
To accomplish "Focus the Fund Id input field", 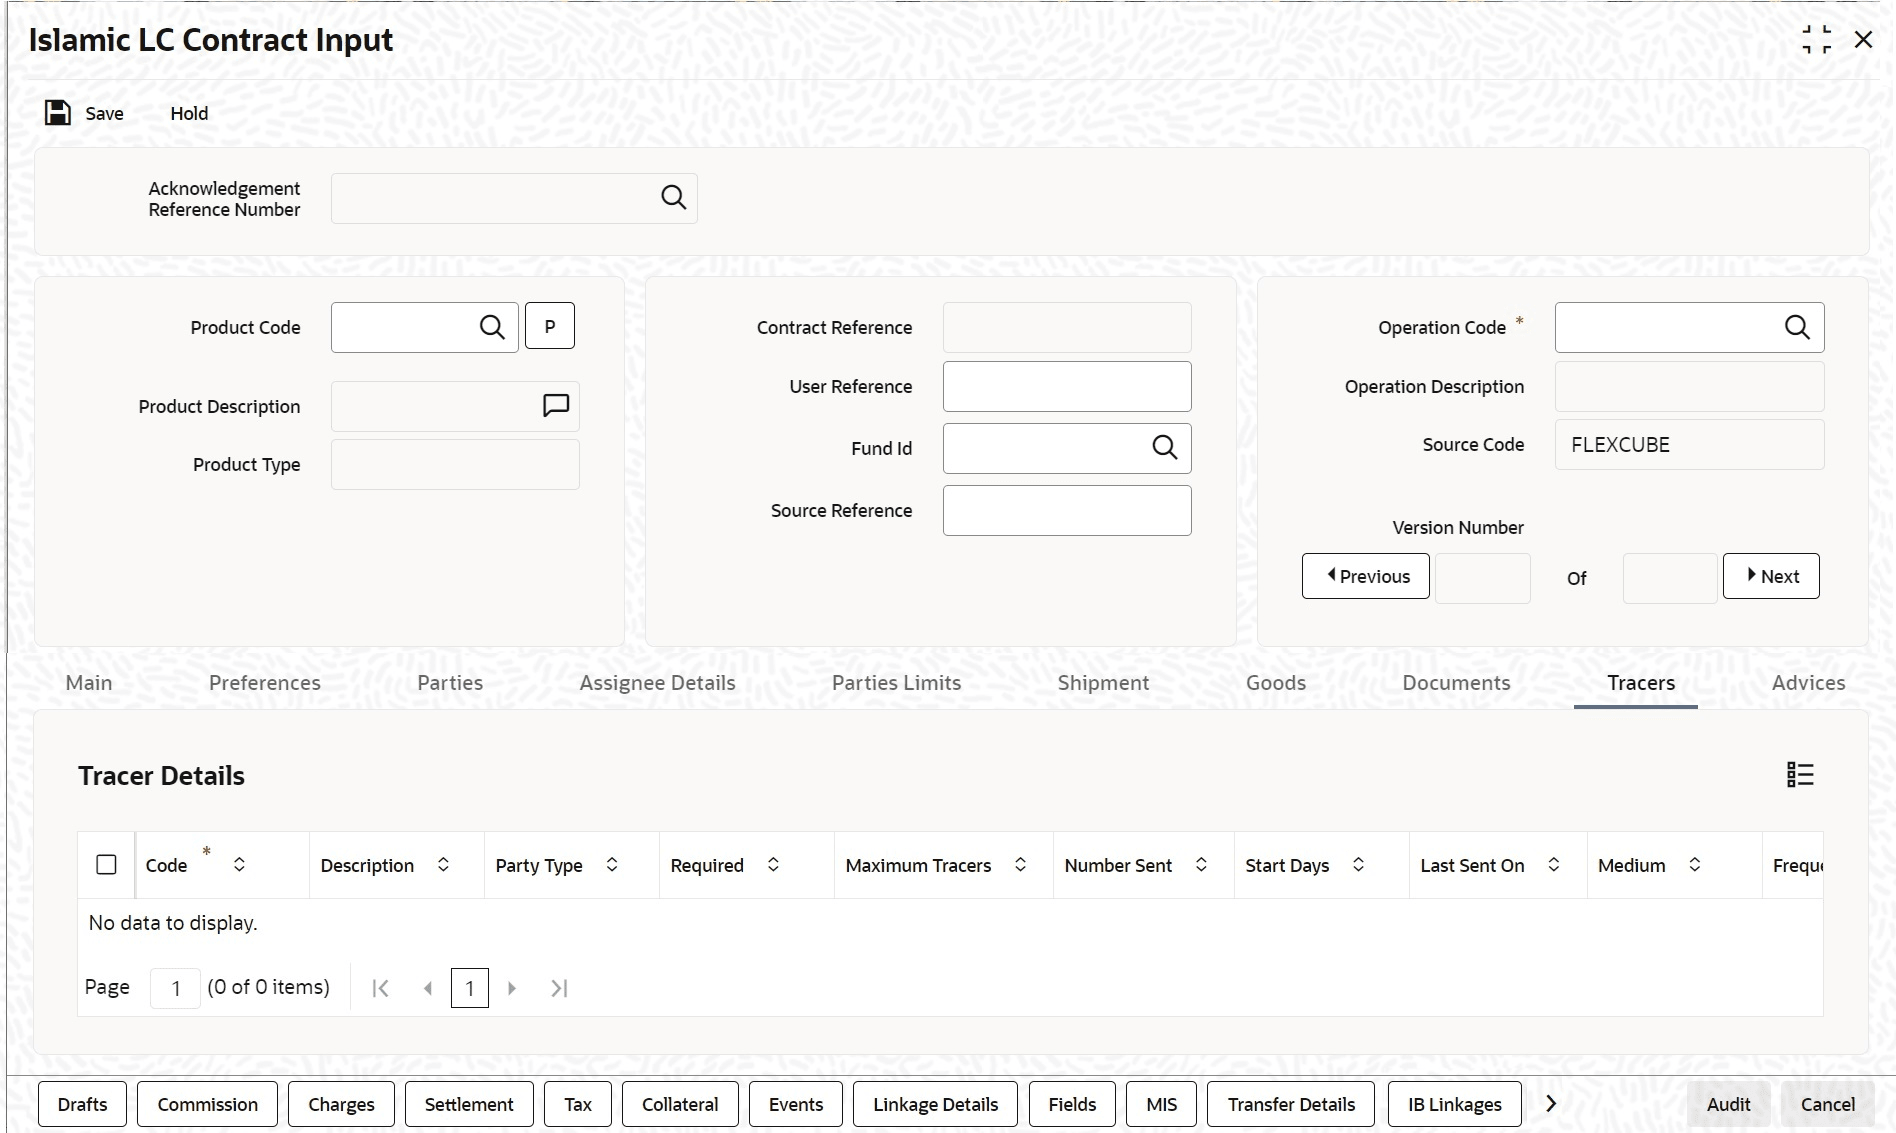I will (1067, 448).
